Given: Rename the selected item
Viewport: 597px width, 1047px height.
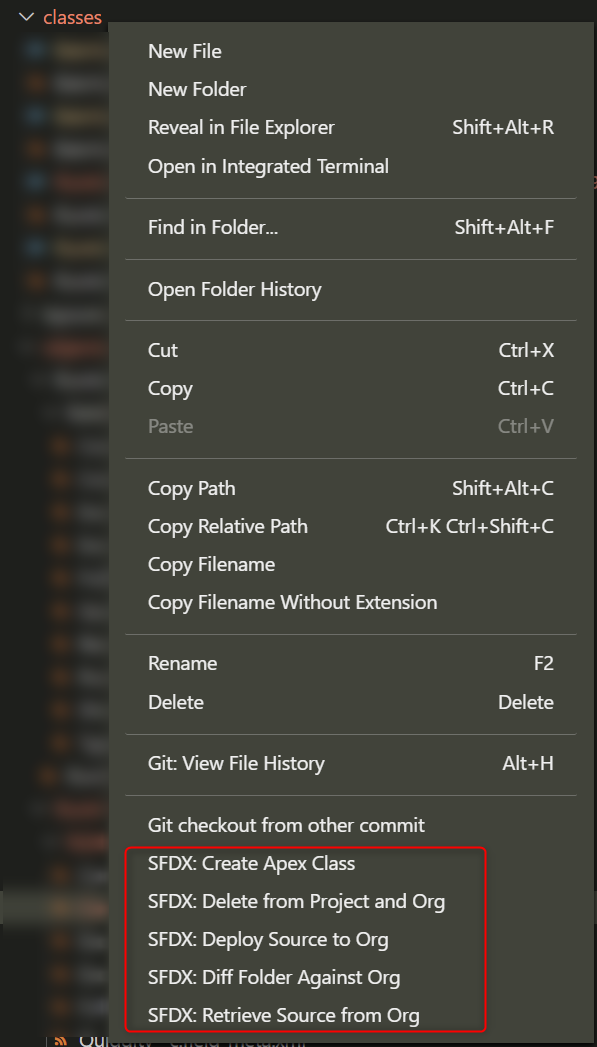Looking at the screenshot, I should tap(183, 663).
